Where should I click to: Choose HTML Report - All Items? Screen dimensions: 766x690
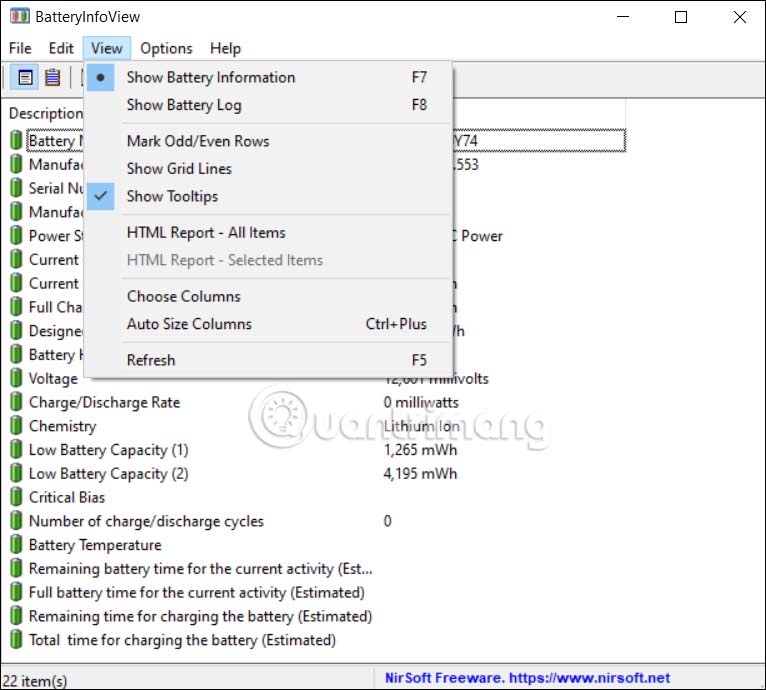pyautogui.click(x=268, y=233)
